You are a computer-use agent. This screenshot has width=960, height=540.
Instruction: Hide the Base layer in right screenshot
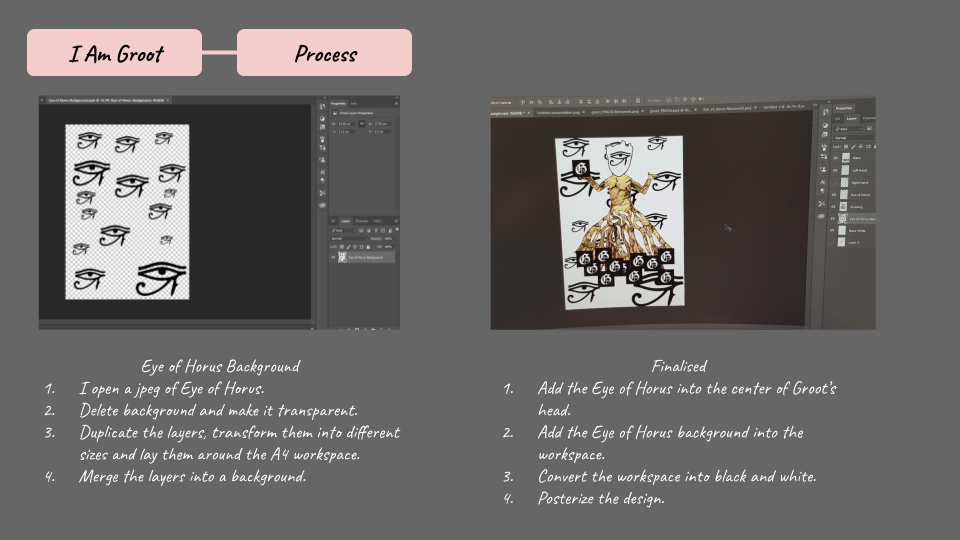point(836,158)
